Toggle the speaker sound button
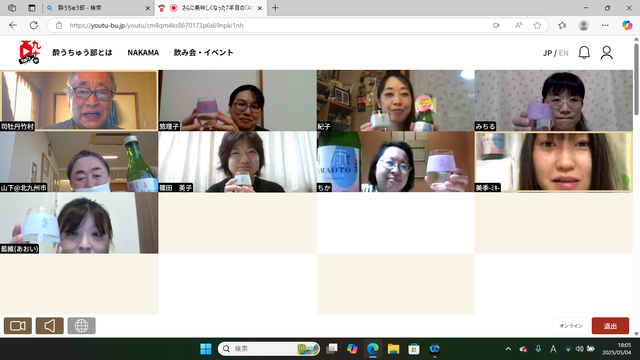 [x=49, y=326]
